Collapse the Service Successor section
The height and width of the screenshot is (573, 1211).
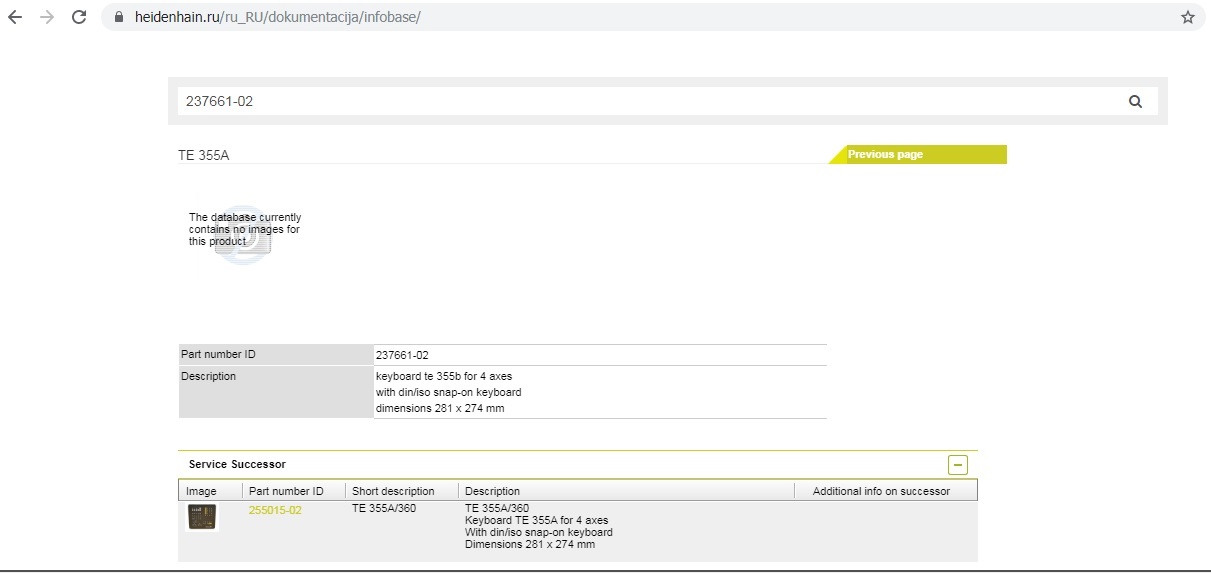(957, 464)
